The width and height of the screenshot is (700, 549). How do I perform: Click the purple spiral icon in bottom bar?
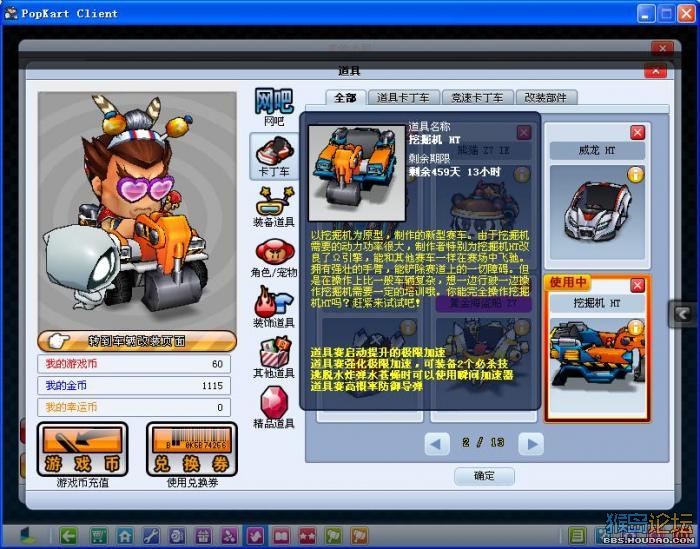point(177,535)
